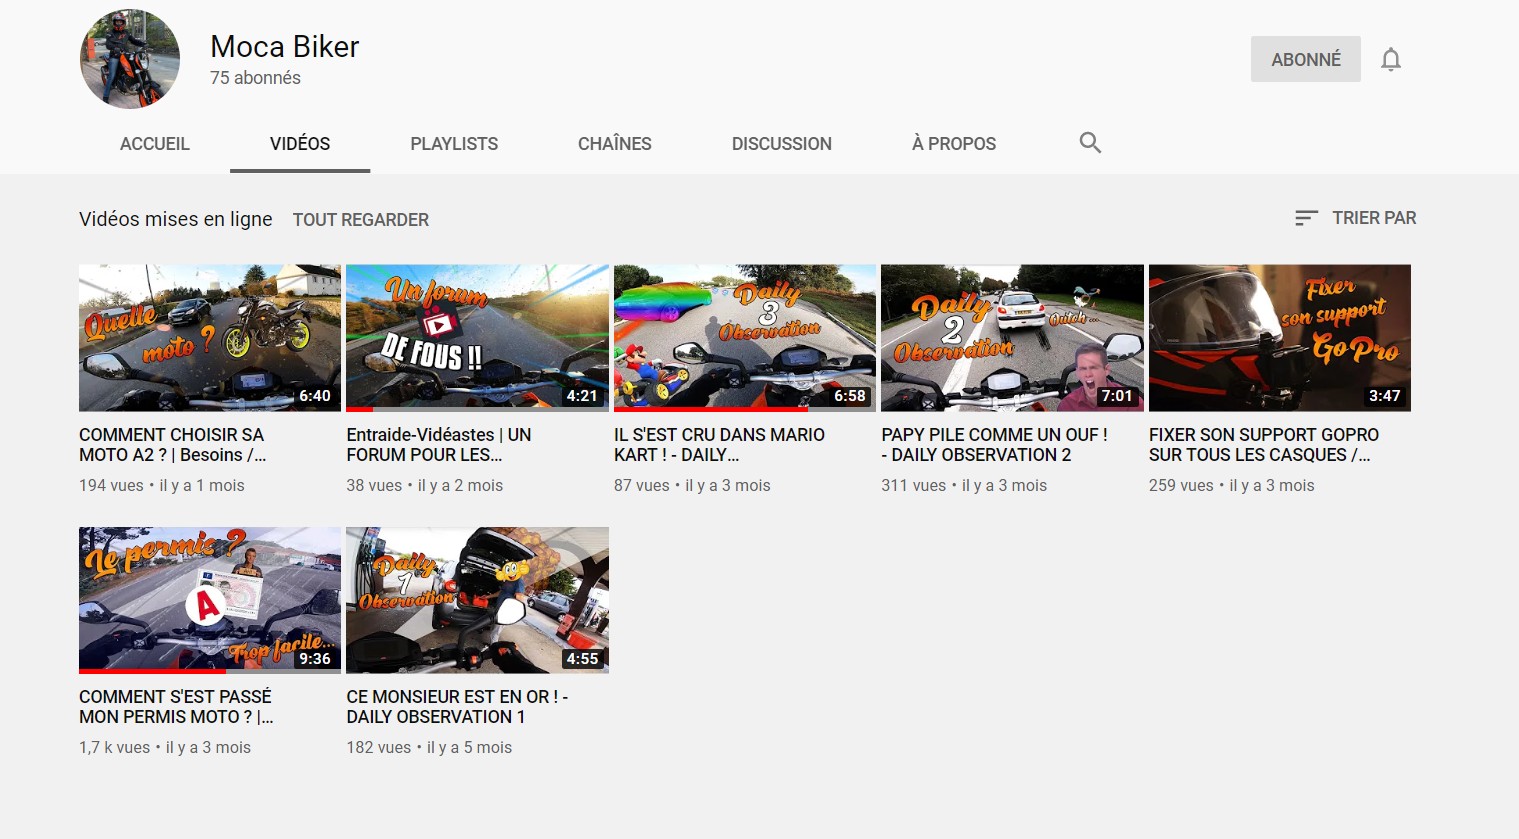The image size is (1519, 839).
Task: Click the 4:55 duration badge
Action: point(582,658)
